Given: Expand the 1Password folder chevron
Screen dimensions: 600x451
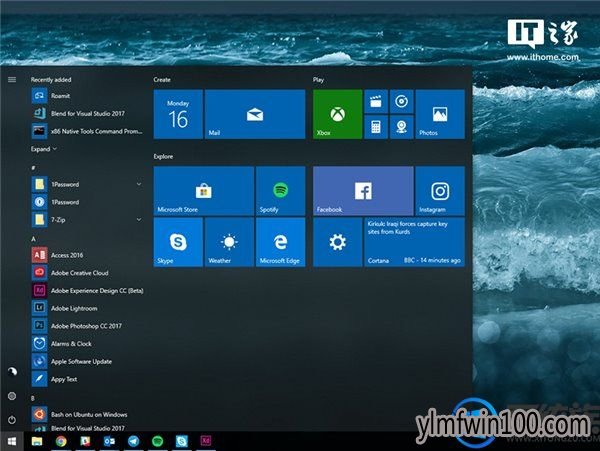Looking at the screenshot, I should pyautogui.click(x=139, y=184).
